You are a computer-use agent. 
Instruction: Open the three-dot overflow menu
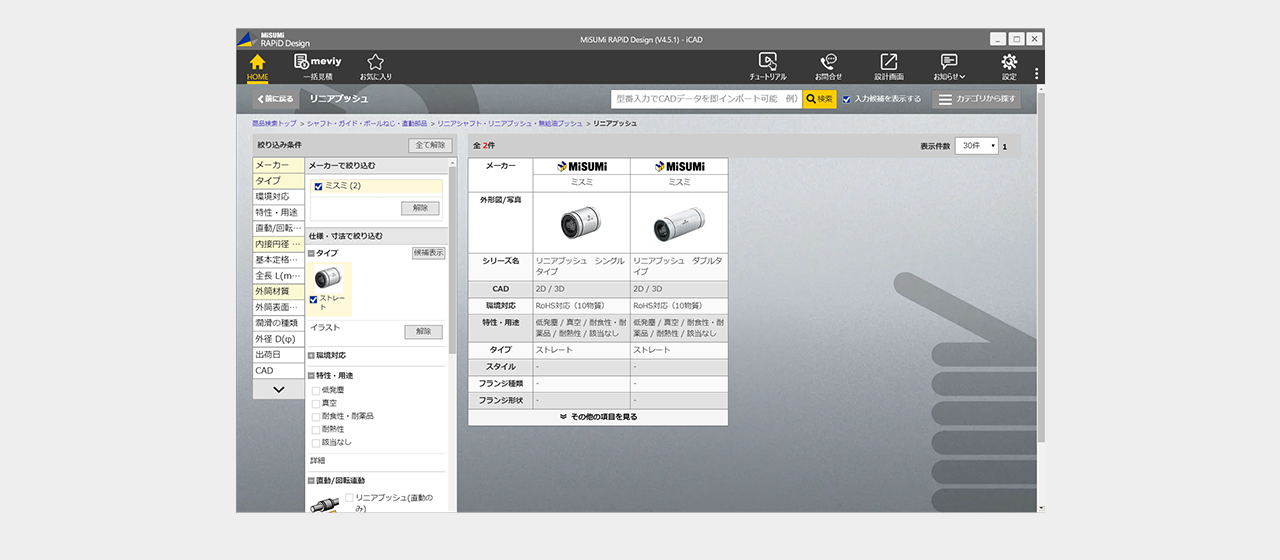tap(1036, 74)
